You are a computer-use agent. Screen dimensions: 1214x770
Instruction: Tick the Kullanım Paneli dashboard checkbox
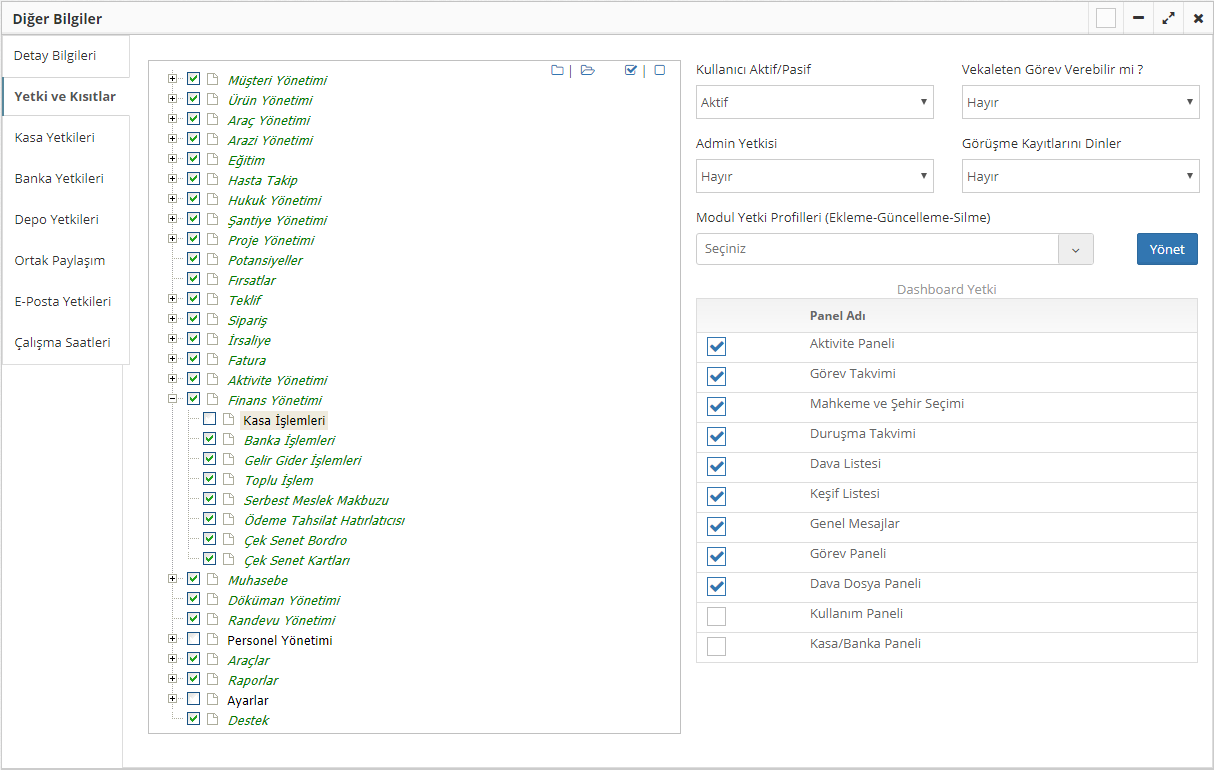[x=716, y=616]
